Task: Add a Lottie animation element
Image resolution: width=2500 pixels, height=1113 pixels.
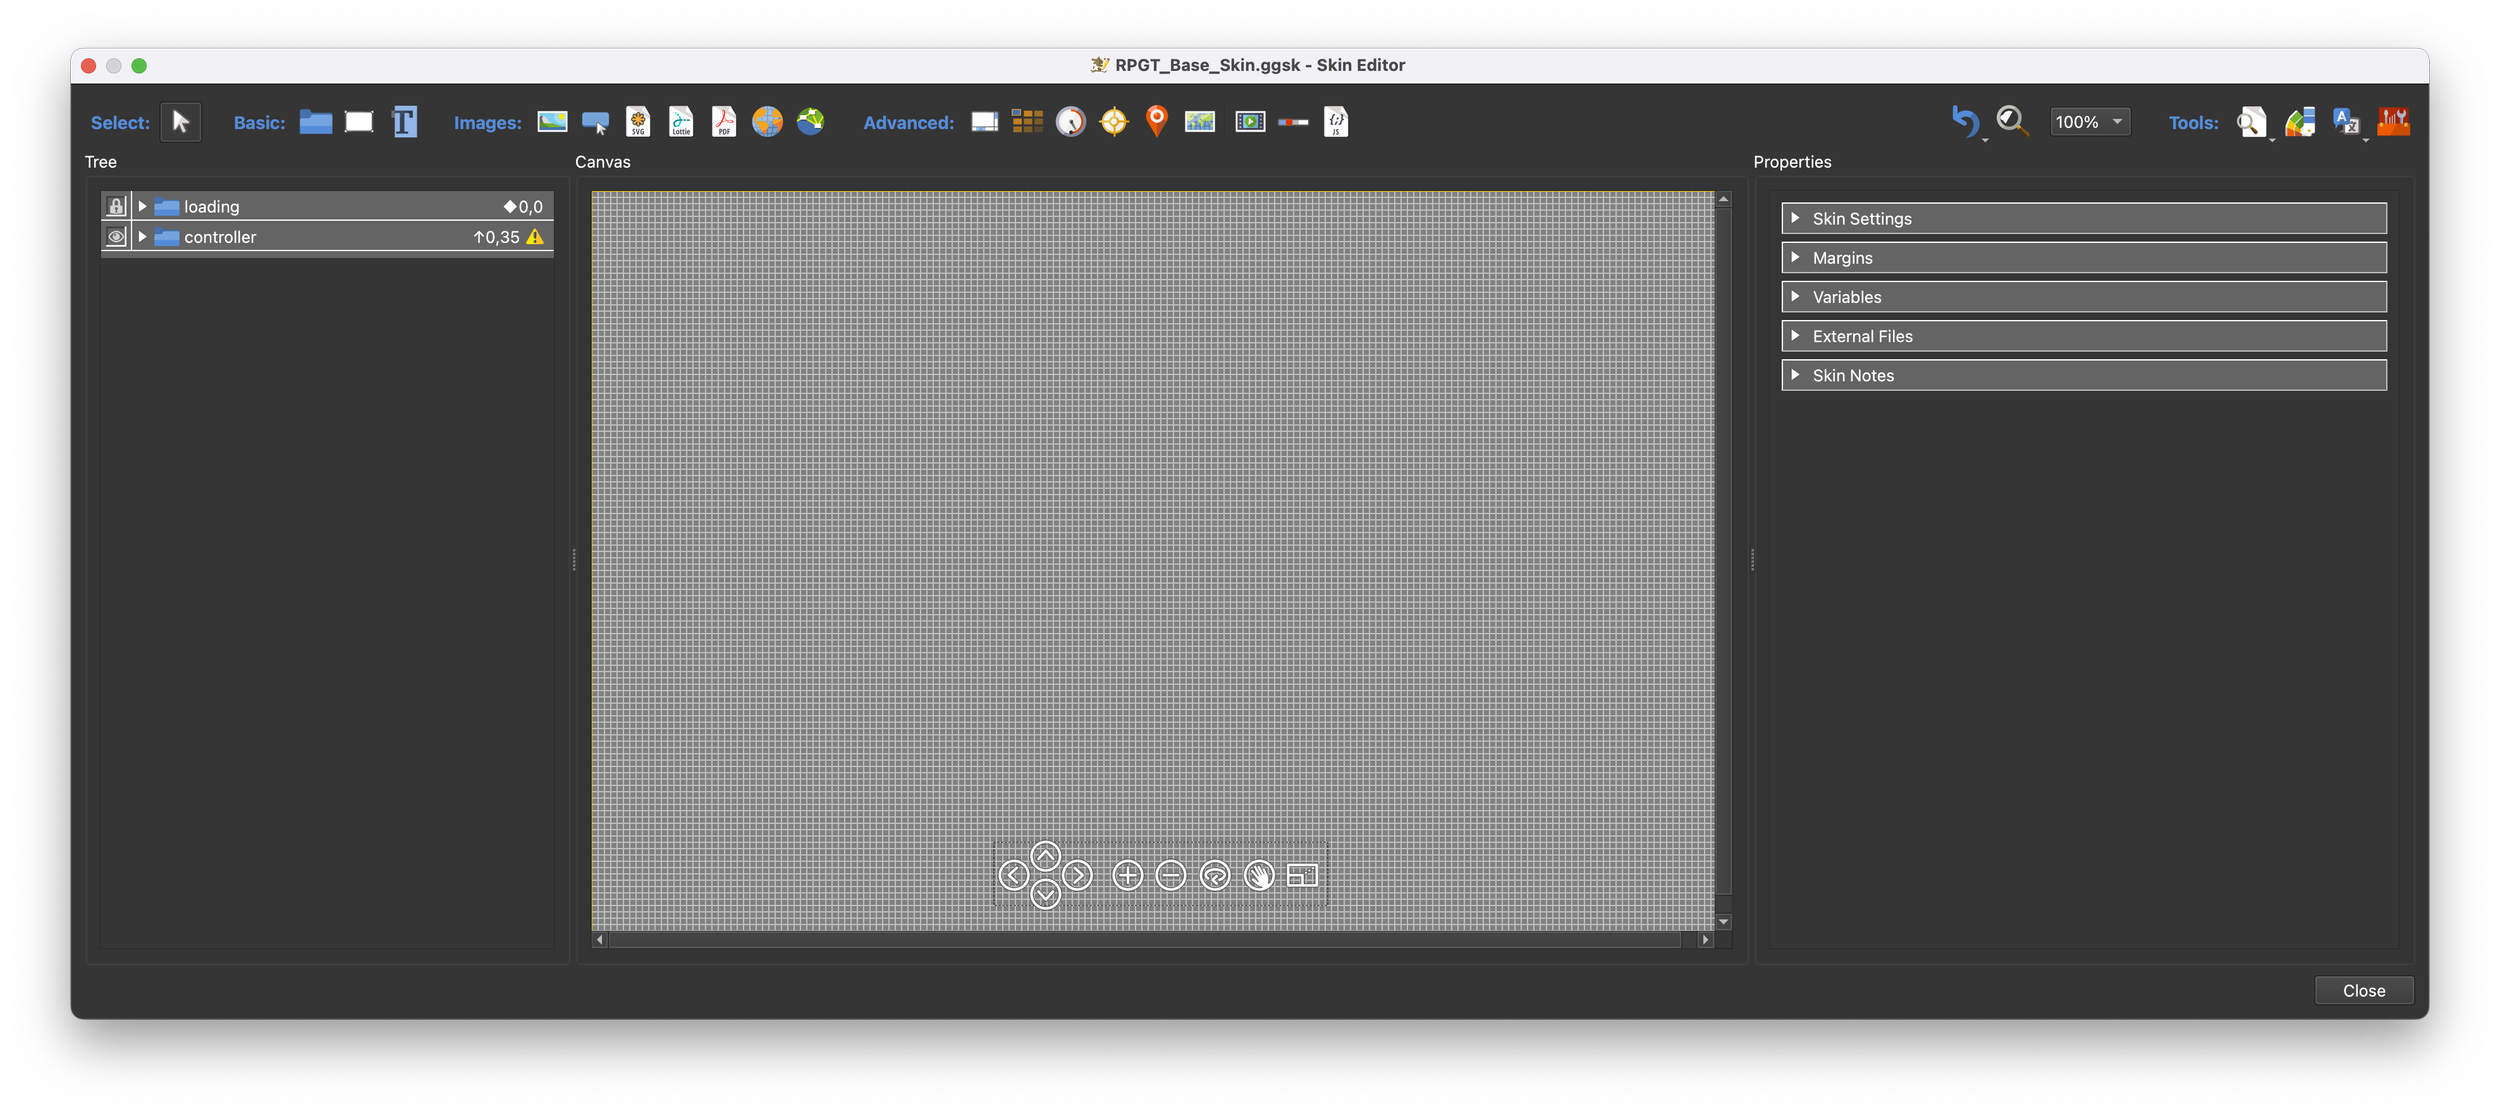Action: [681, 122]
